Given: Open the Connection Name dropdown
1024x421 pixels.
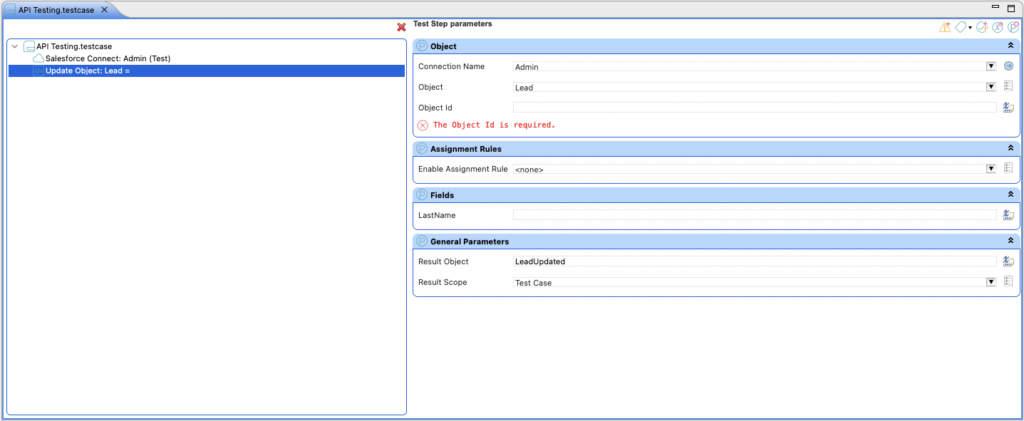Looking at the screenshot, I should (991, 67).
